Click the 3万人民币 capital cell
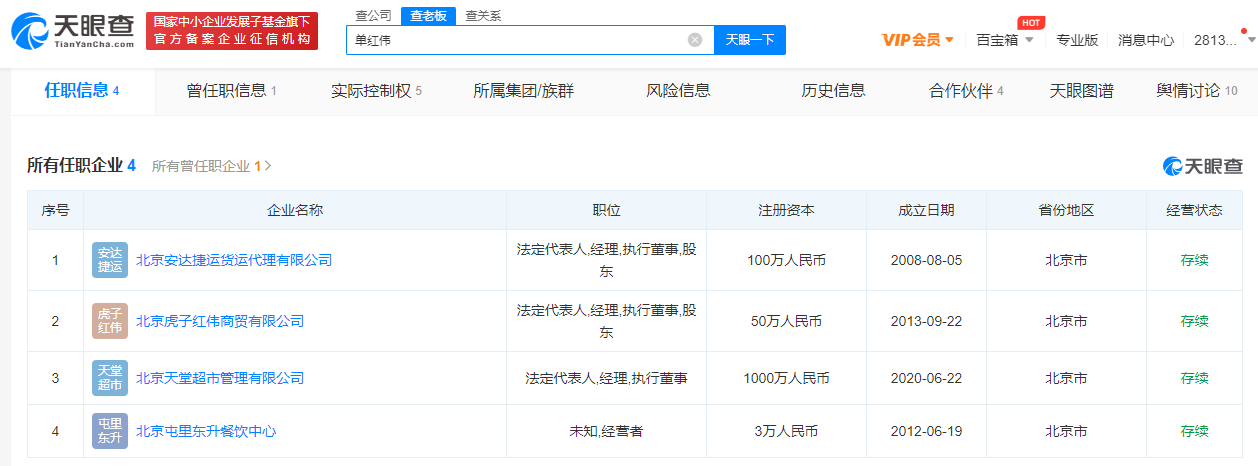The width and height of the screenshot is (1258, 466). point(786,431)
